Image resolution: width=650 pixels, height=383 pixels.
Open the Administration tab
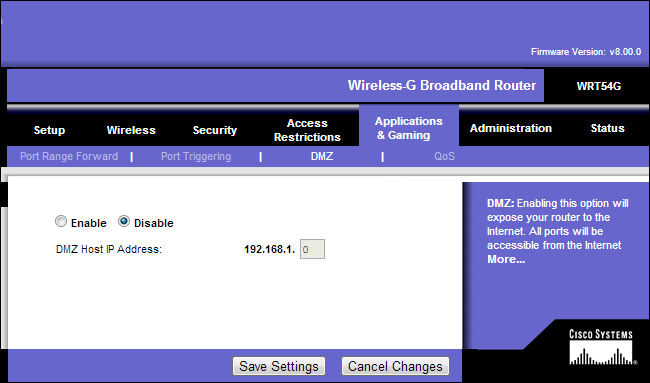pos(511,128)
